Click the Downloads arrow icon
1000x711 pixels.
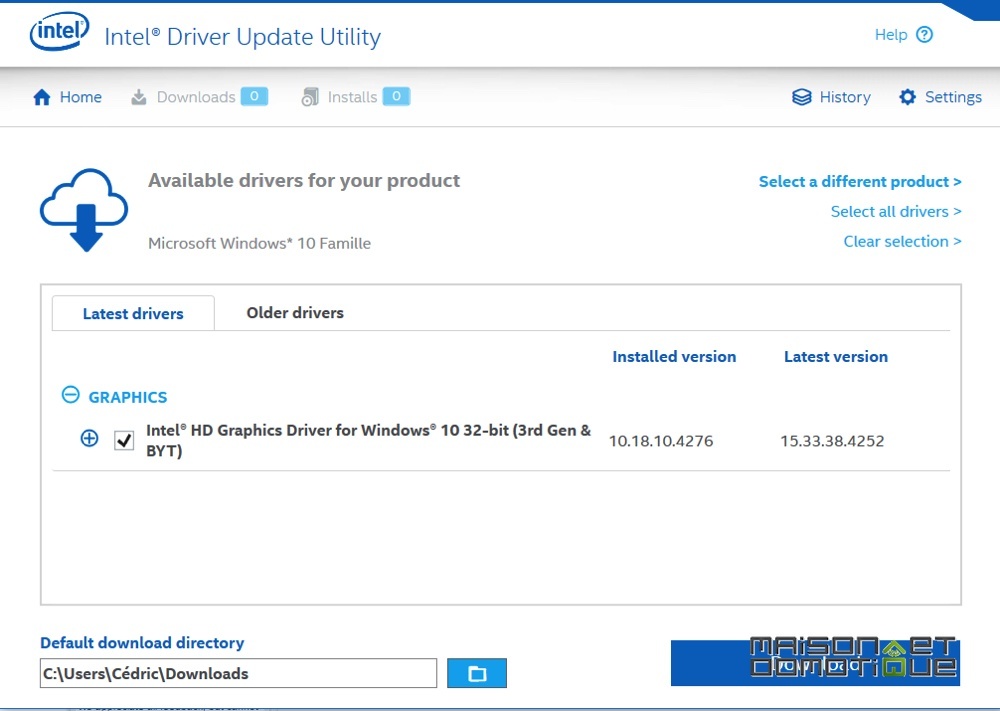point(138,97)
